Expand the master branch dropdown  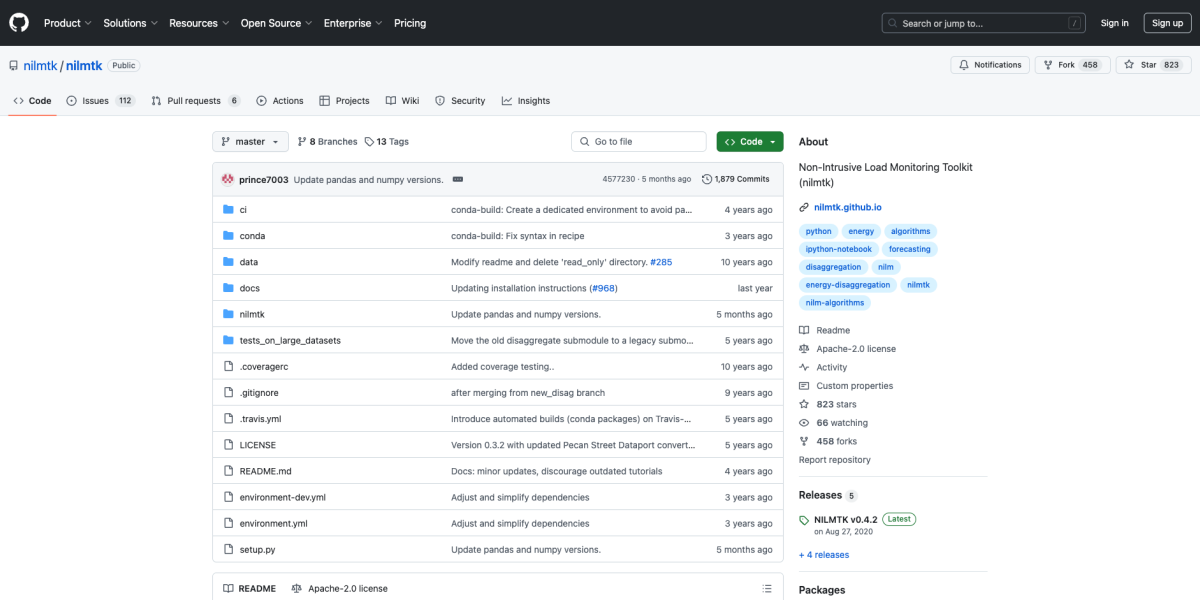(x=250, y=142)
